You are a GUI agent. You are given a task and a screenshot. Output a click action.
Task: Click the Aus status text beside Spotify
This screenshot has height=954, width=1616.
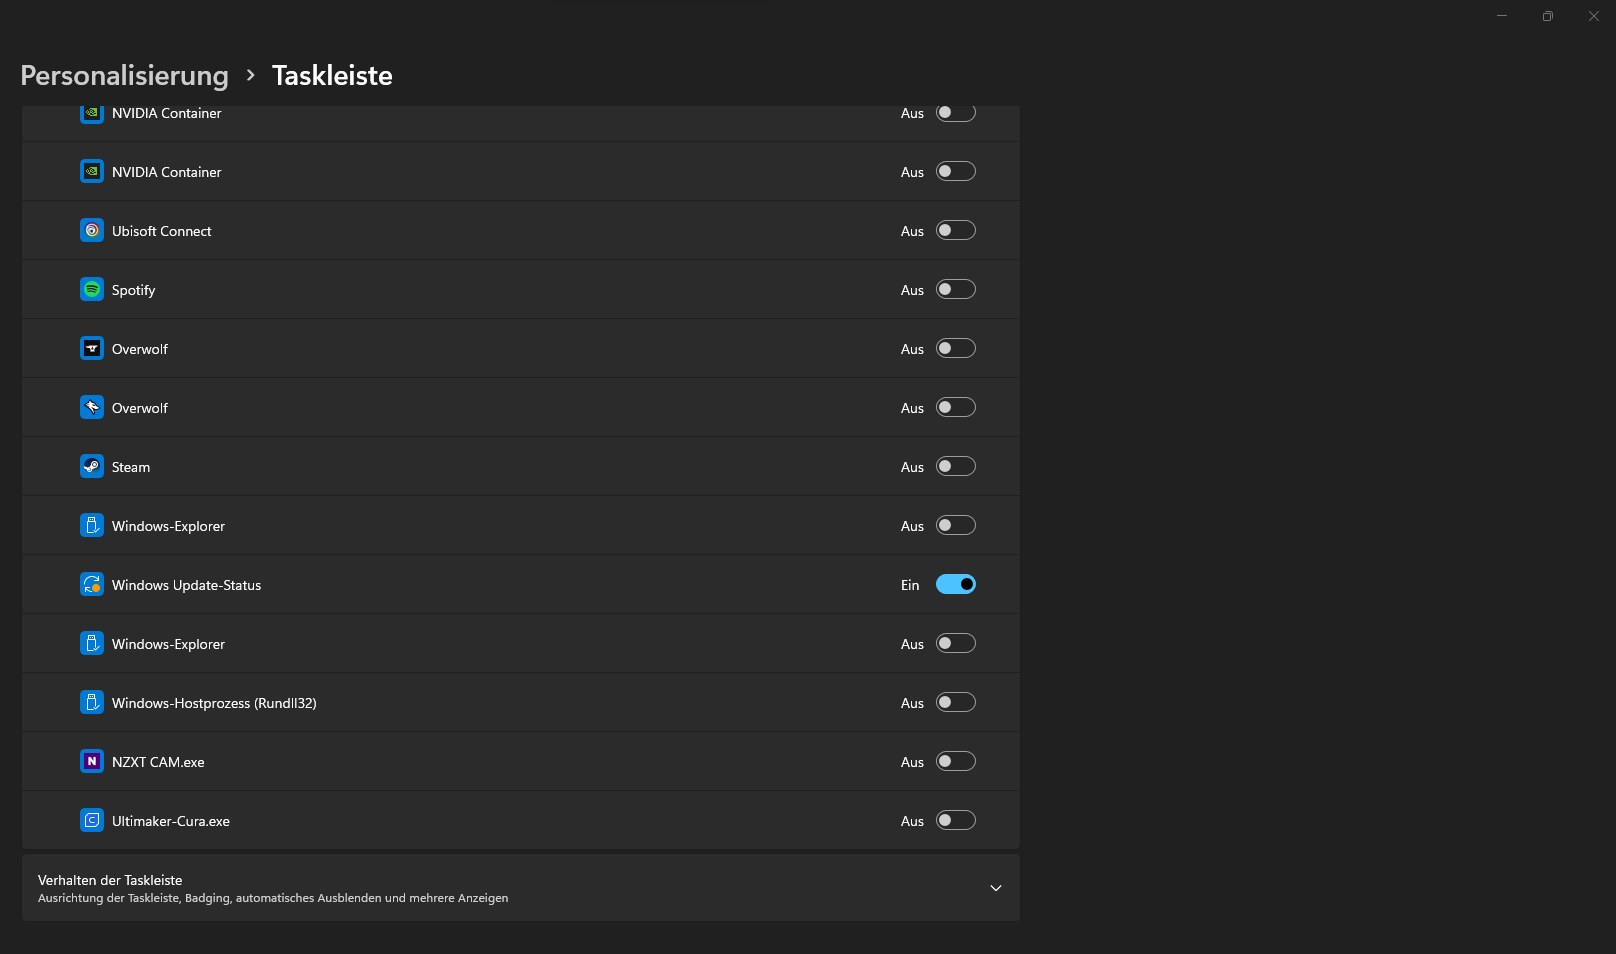912,290
